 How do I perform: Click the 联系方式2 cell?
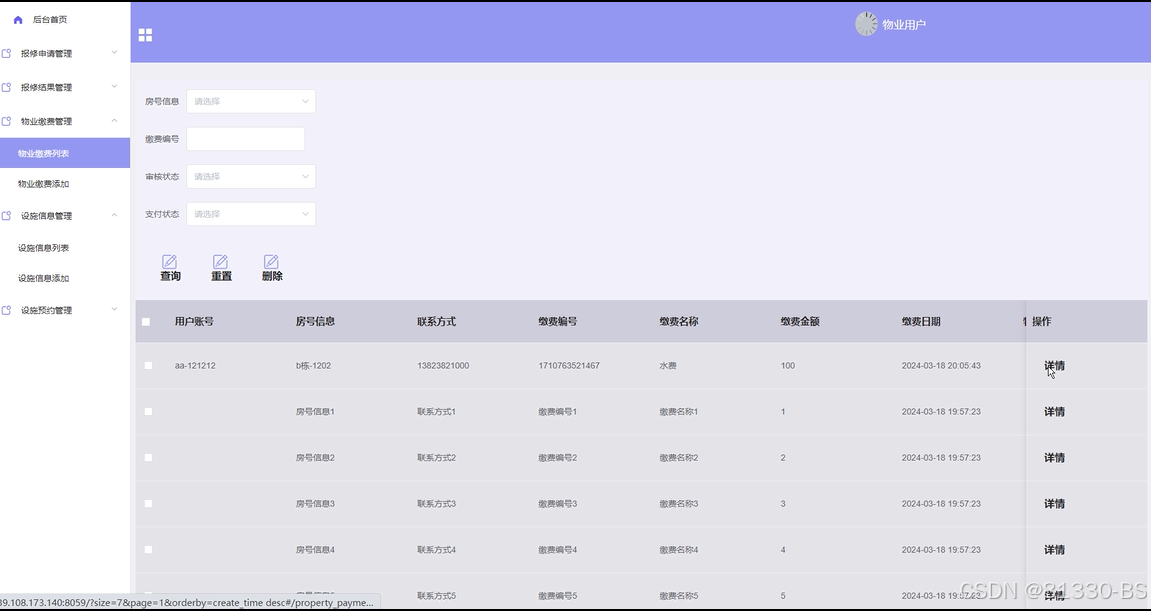point(437,458)
